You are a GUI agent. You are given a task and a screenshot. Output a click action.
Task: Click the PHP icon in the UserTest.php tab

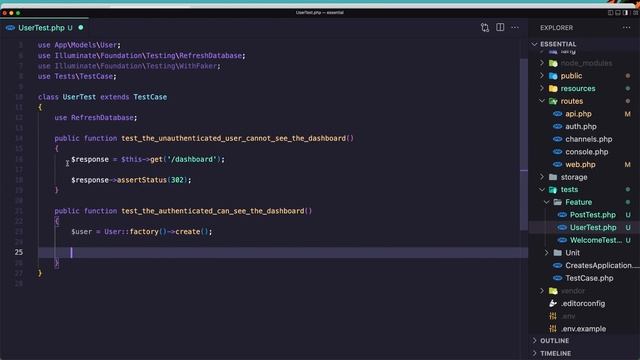tap(11, 28)
